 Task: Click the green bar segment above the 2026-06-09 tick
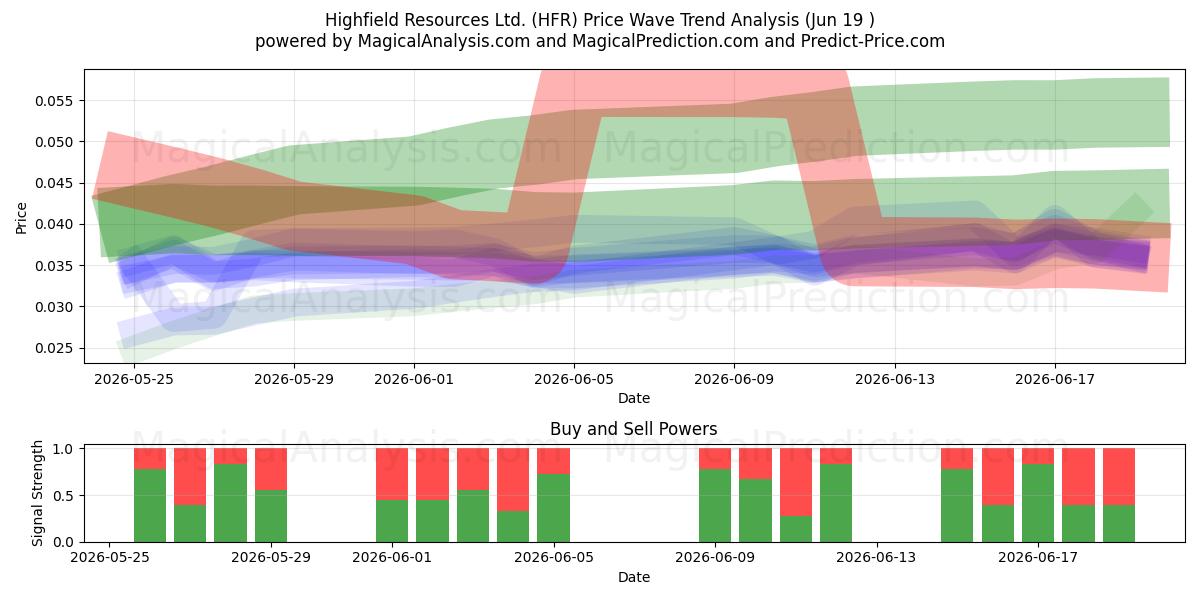point(715,505)
